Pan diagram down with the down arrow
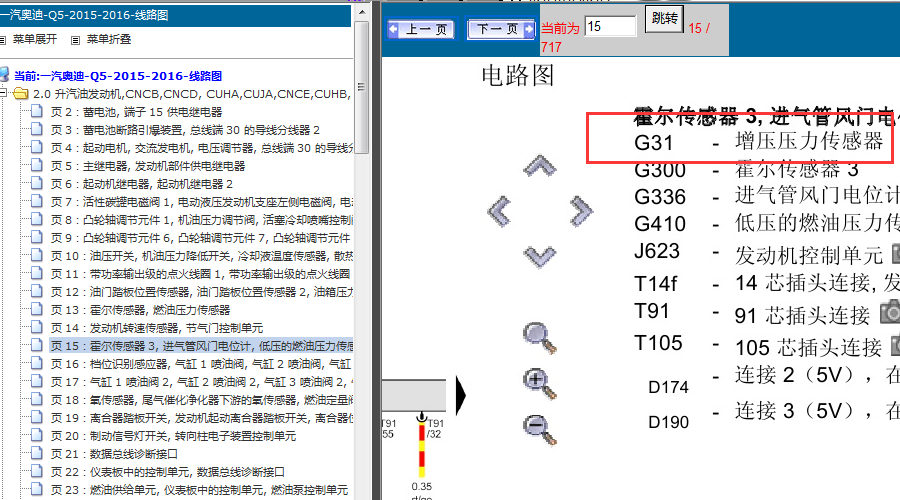The width and height of the screenshot is (900, 500). [540, 256]
